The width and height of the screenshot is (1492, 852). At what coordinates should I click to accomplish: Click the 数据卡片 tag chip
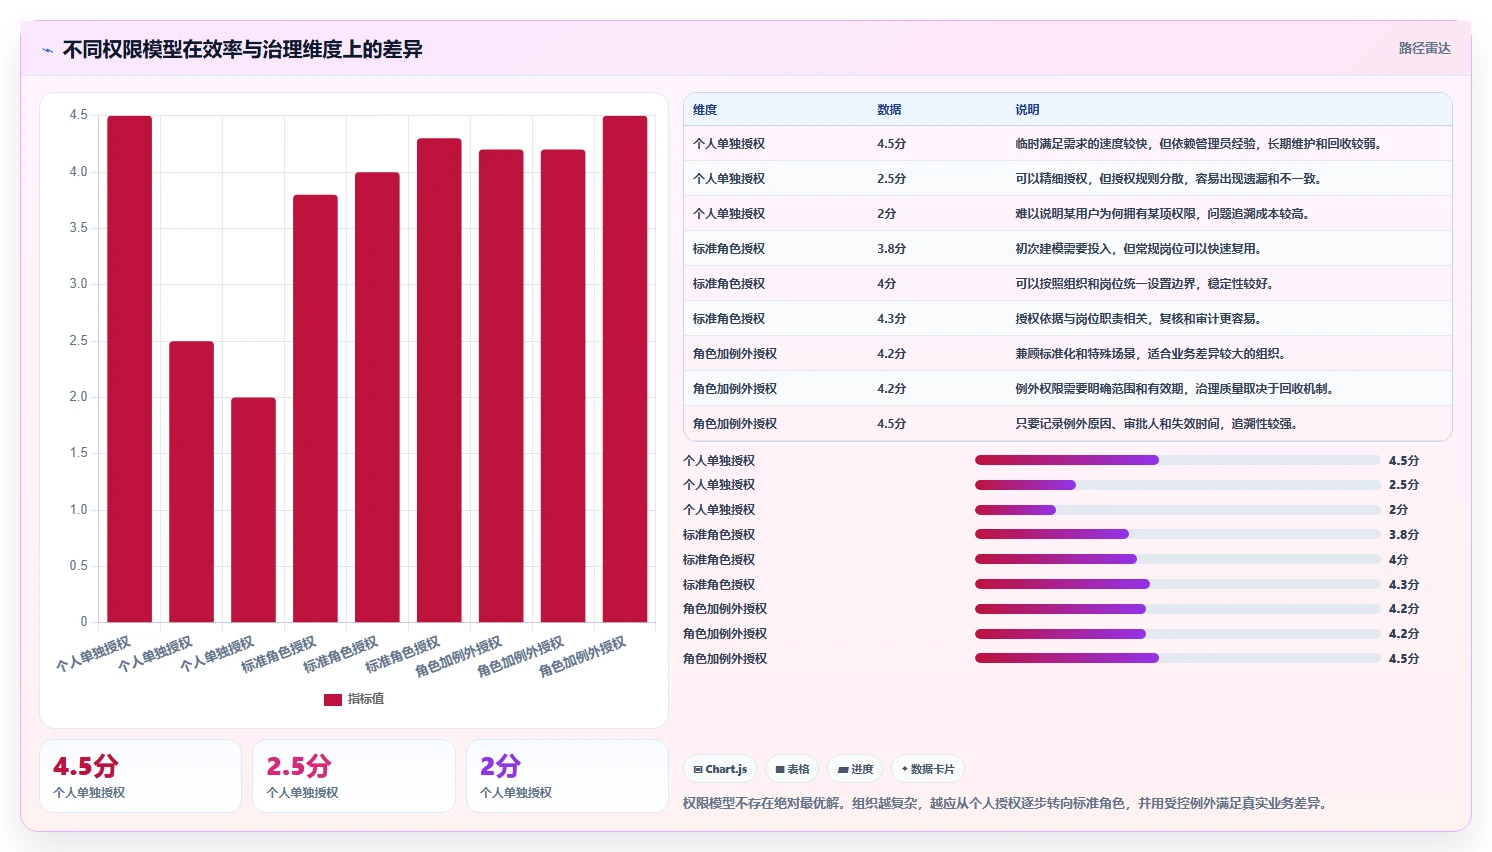pos(928,769)
